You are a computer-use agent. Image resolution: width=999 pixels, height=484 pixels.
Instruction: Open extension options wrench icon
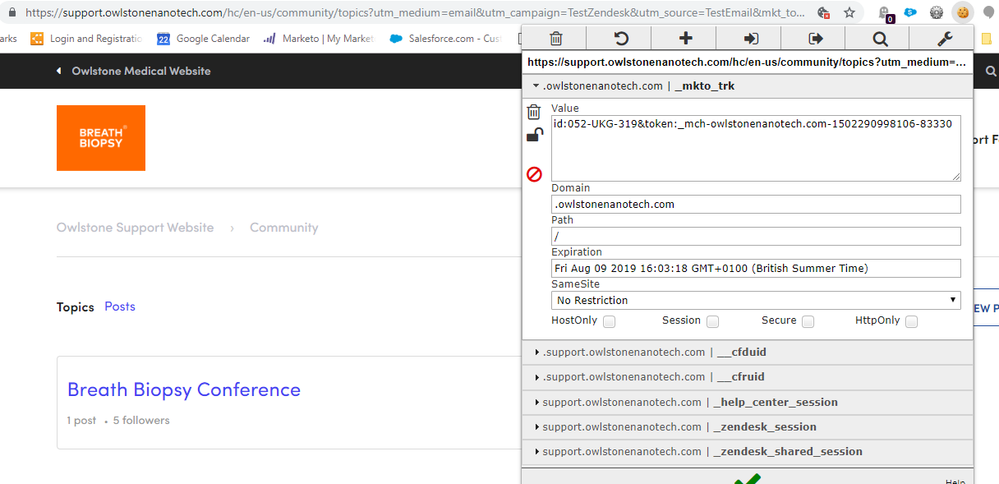pyautogui.click(x=944, y=39)
